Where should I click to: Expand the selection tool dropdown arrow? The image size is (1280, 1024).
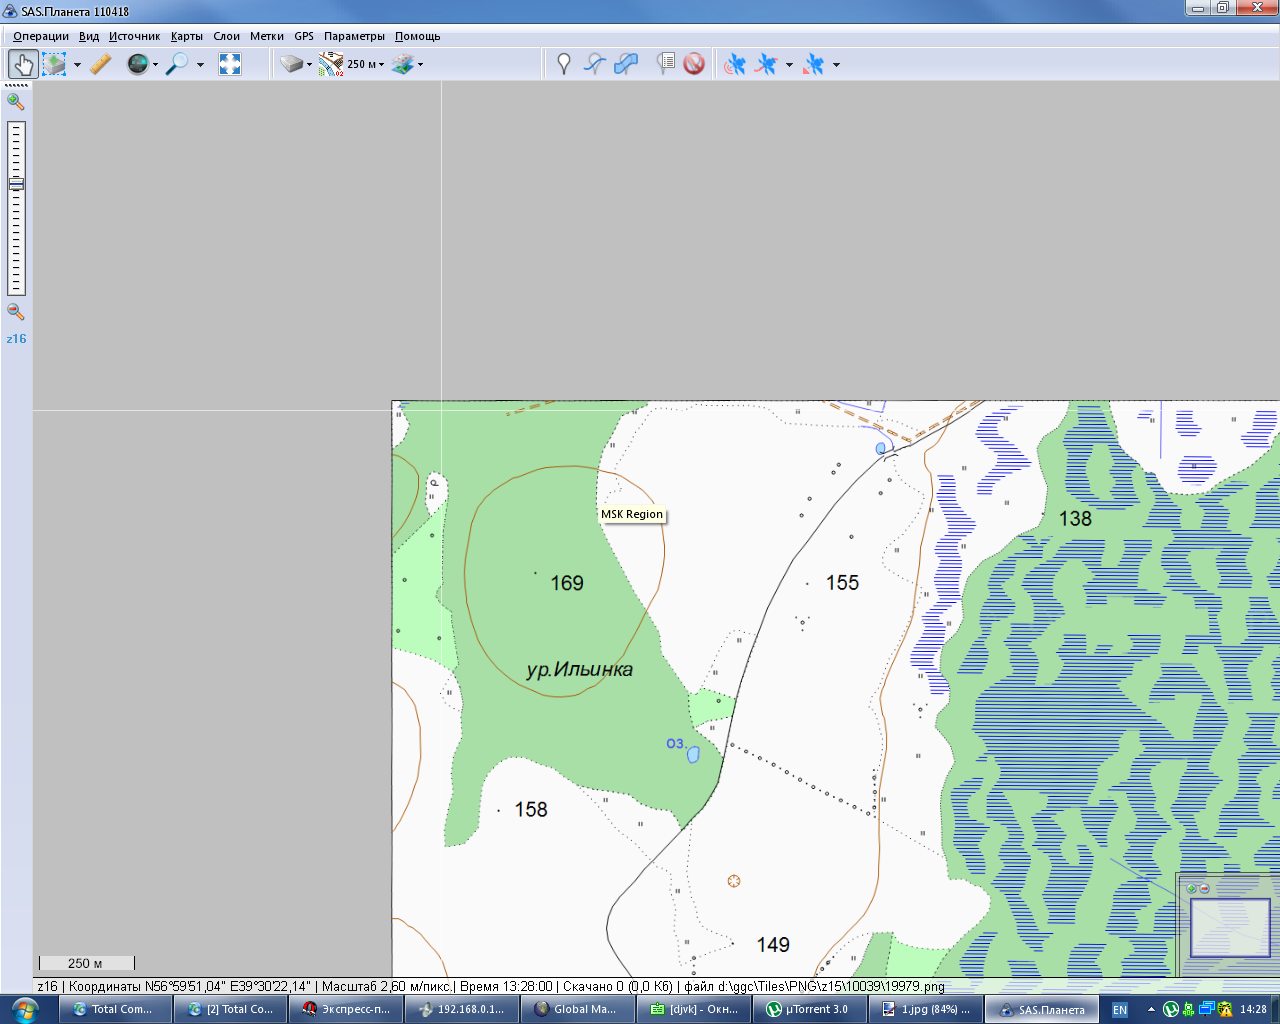(77, 66)
